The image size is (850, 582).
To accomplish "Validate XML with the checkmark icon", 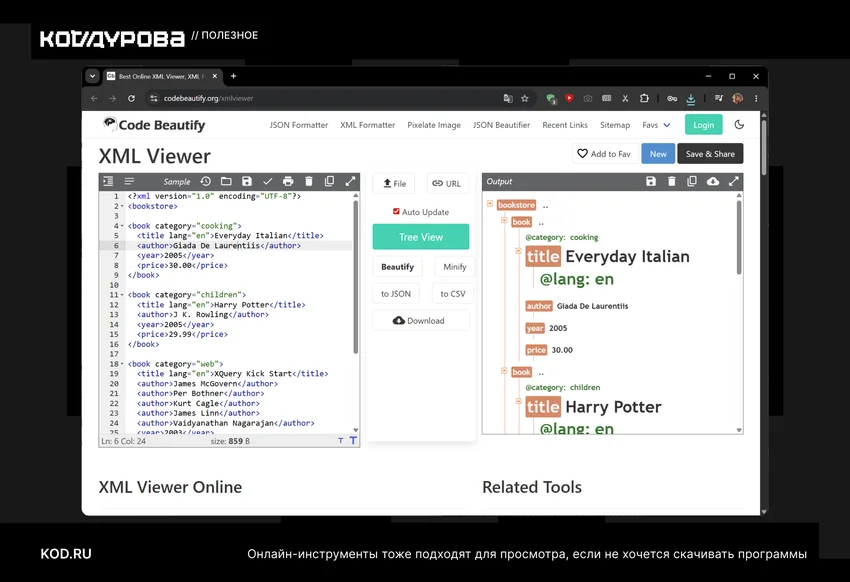I will click(x=267, y=182).
